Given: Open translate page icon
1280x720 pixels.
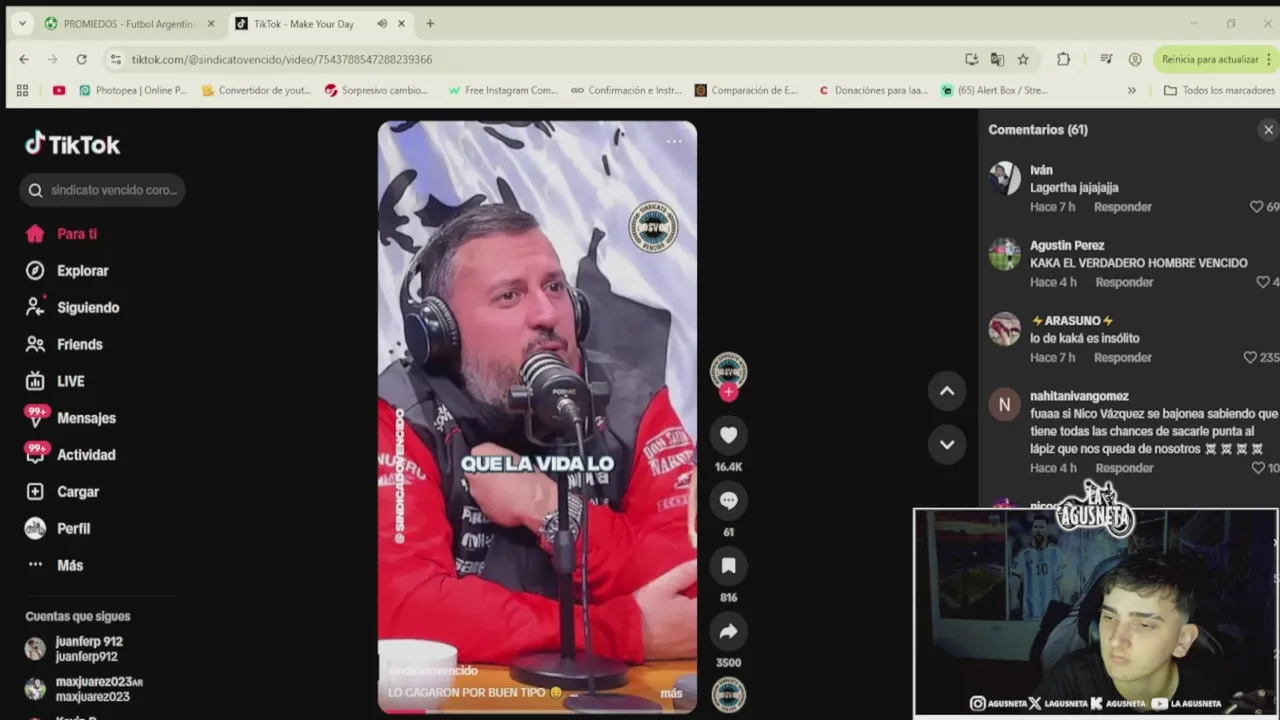Looking at the screenshot, I should click(997, 60).
